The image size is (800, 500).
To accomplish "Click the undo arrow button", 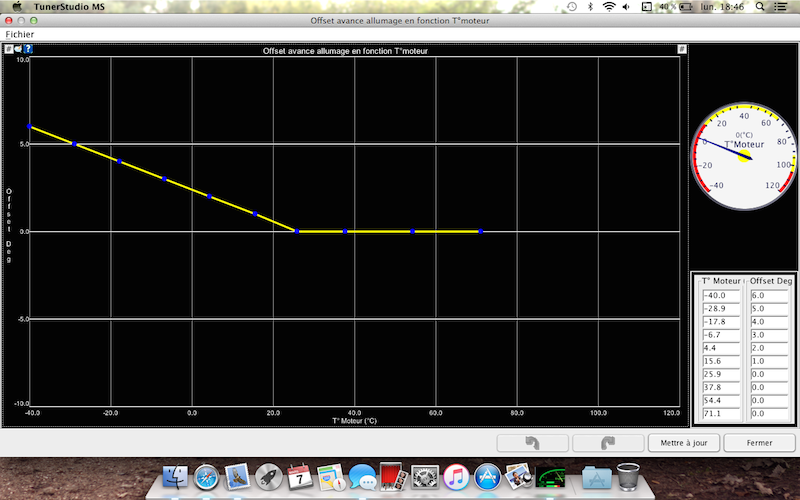I will (533, 443).
